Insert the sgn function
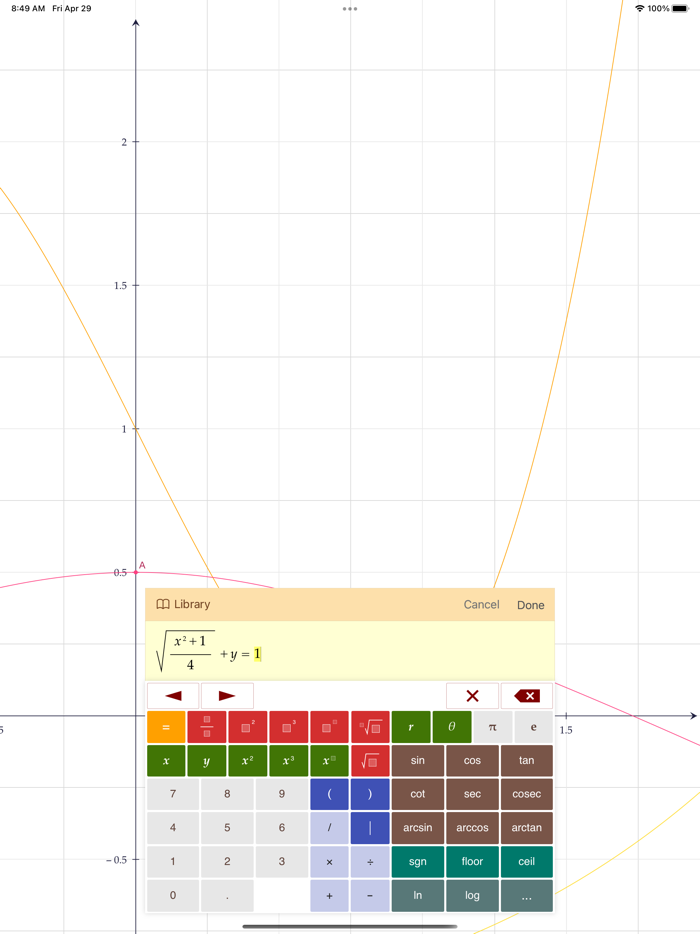Viewport: 700px width, 934px height. pos(418,862)
